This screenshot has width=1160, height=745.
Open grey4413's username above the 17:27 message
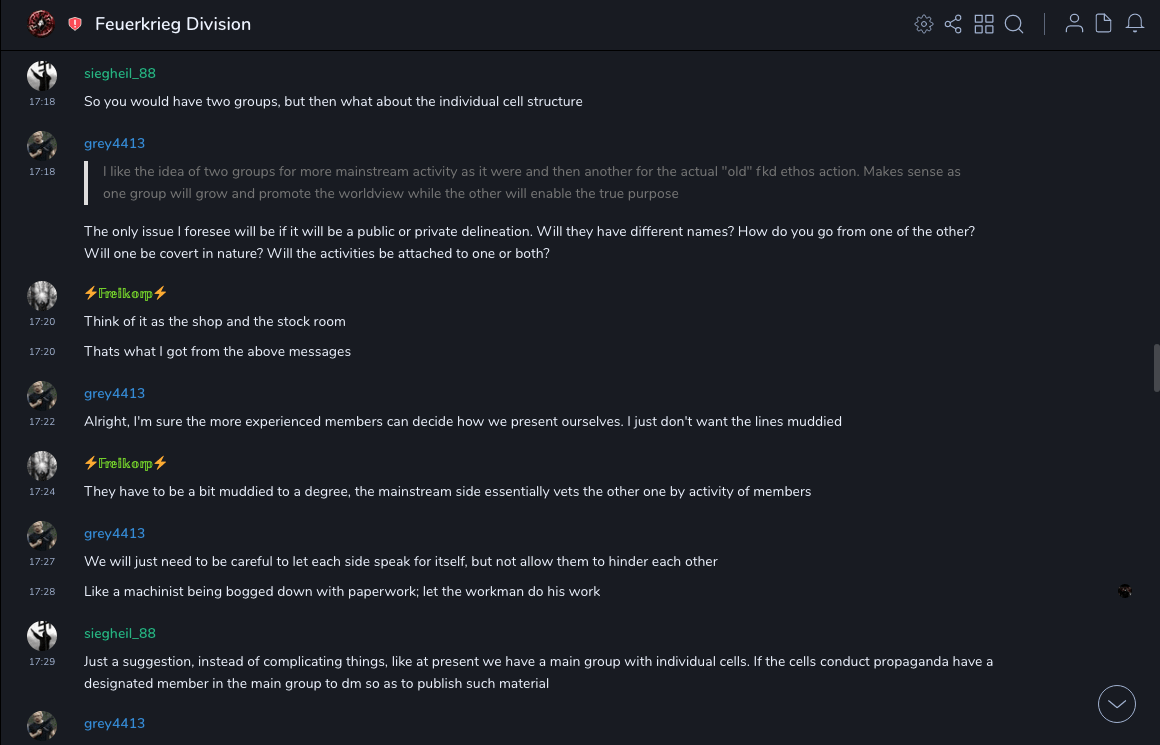(114, 533)
